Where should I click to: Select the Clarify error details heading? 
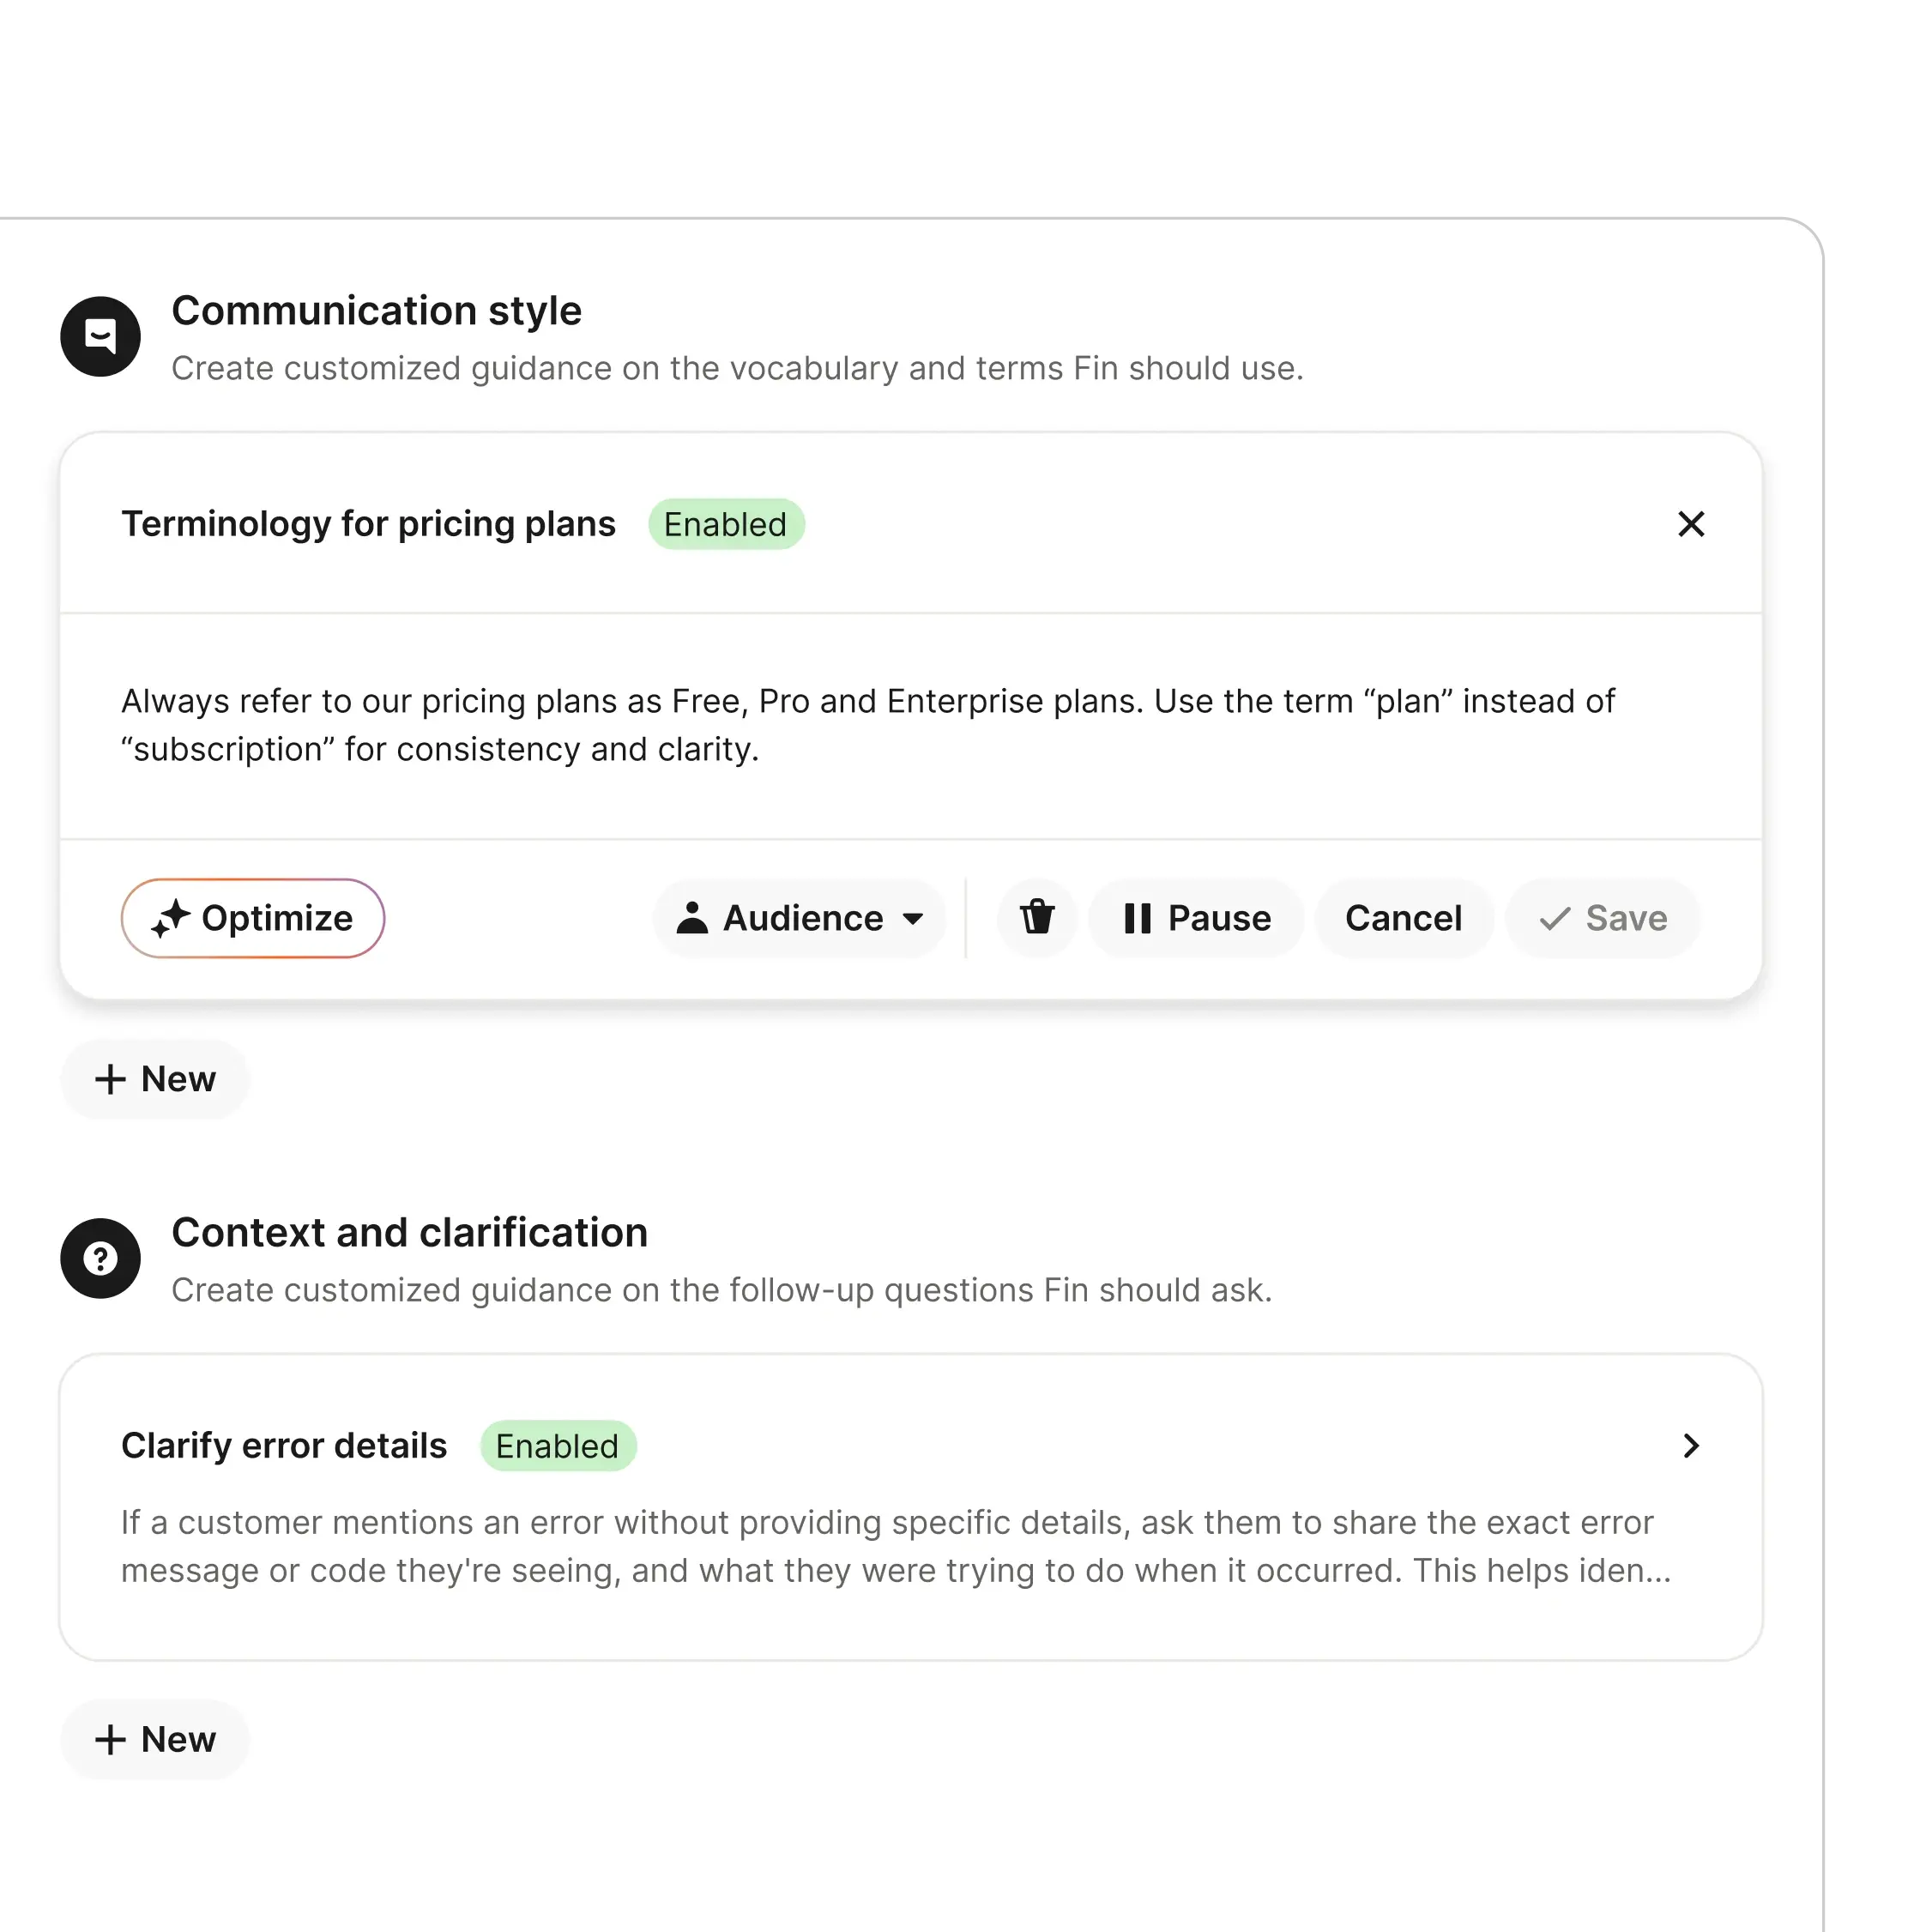click(x=284, y=1446)
